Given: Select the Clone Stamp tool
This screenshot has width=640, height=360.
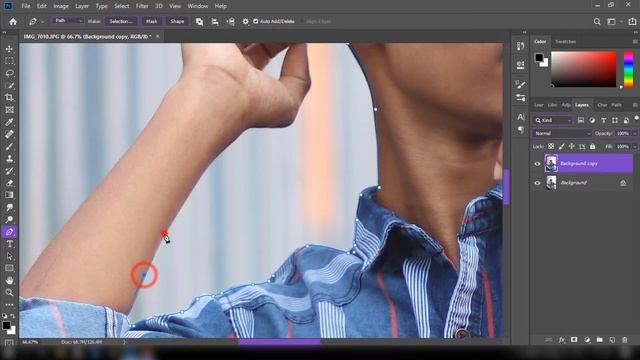Looking at the screenshot, I should point(9,158).
